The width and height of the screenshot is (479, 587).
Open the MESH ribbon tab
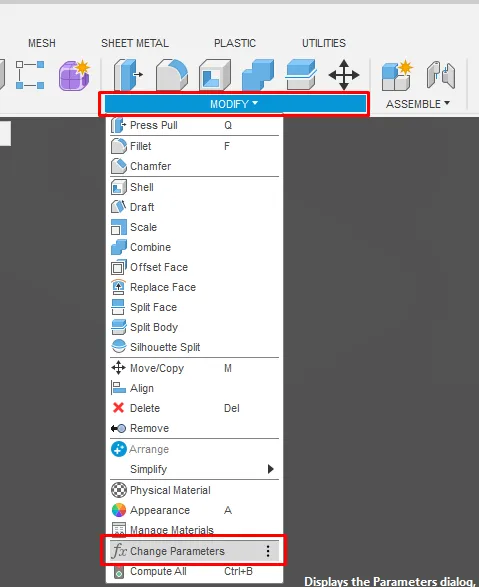pyautogui.click(x=42, y=43)
